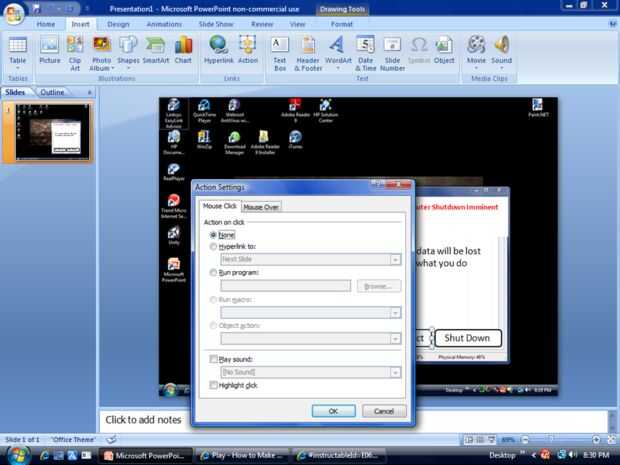Click the spell check icon in status bar
Screen dimensions: 620x465
coord(112,439)
